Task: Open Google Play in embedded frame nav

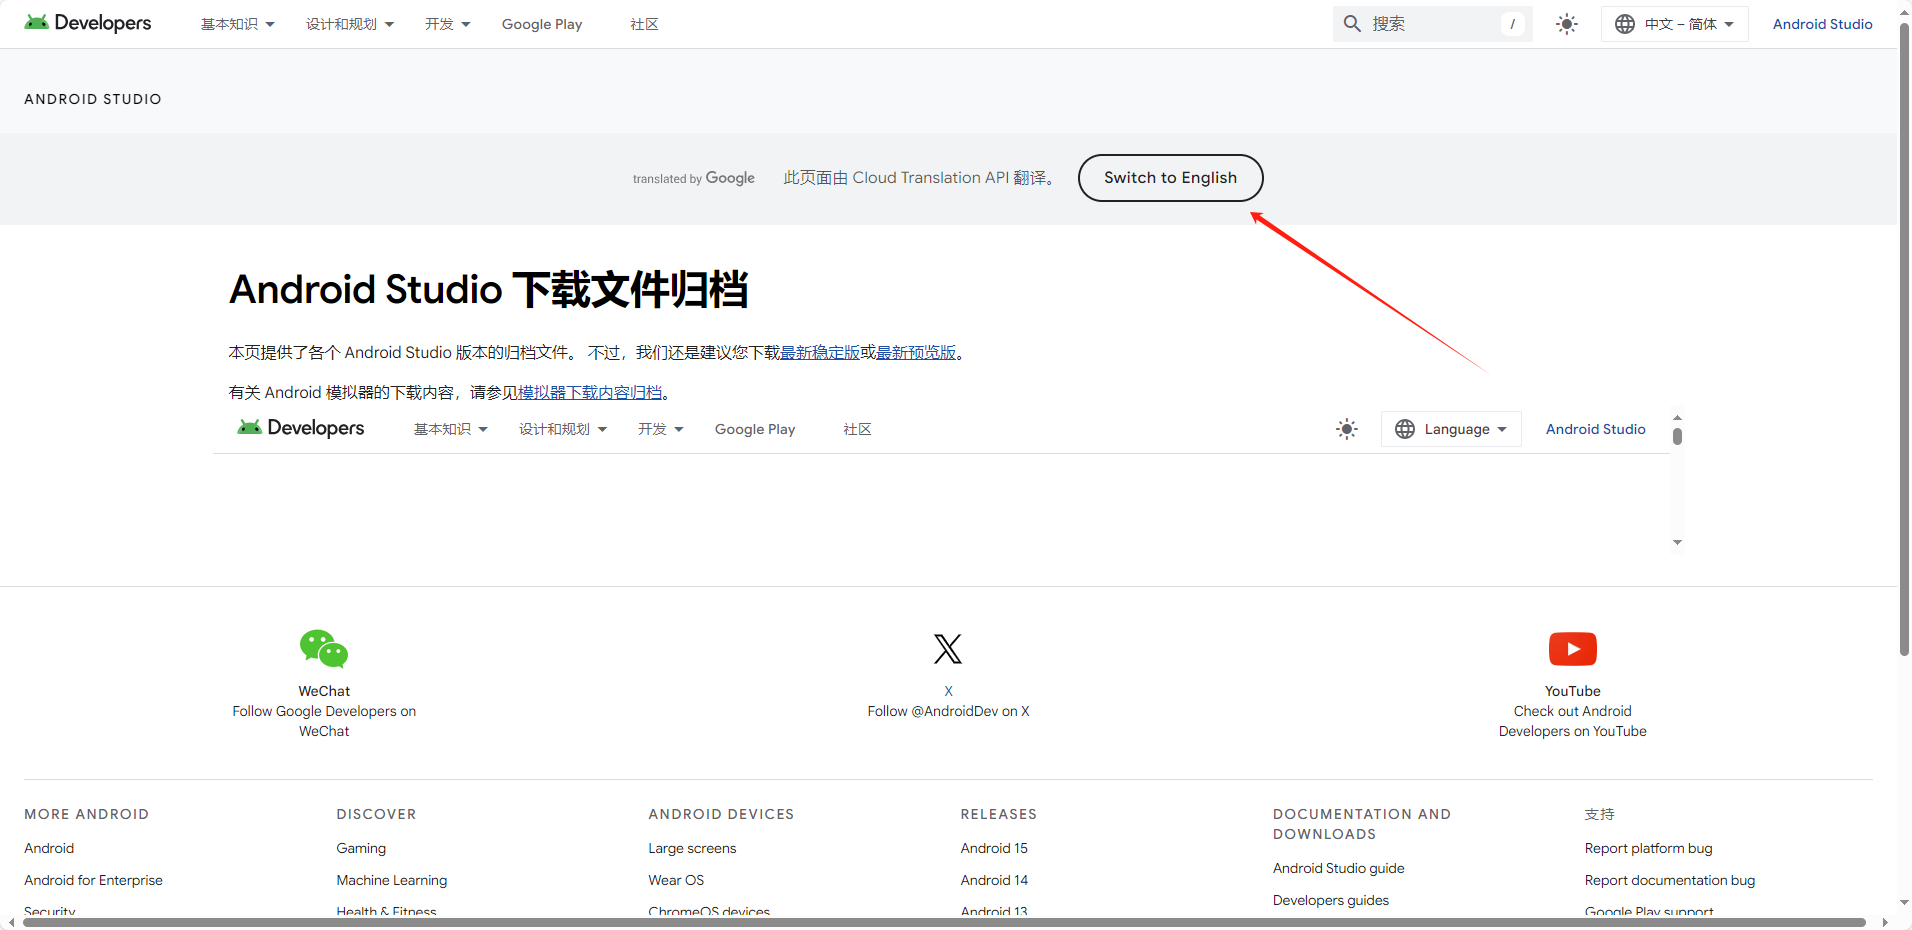Action: (755, 429)
